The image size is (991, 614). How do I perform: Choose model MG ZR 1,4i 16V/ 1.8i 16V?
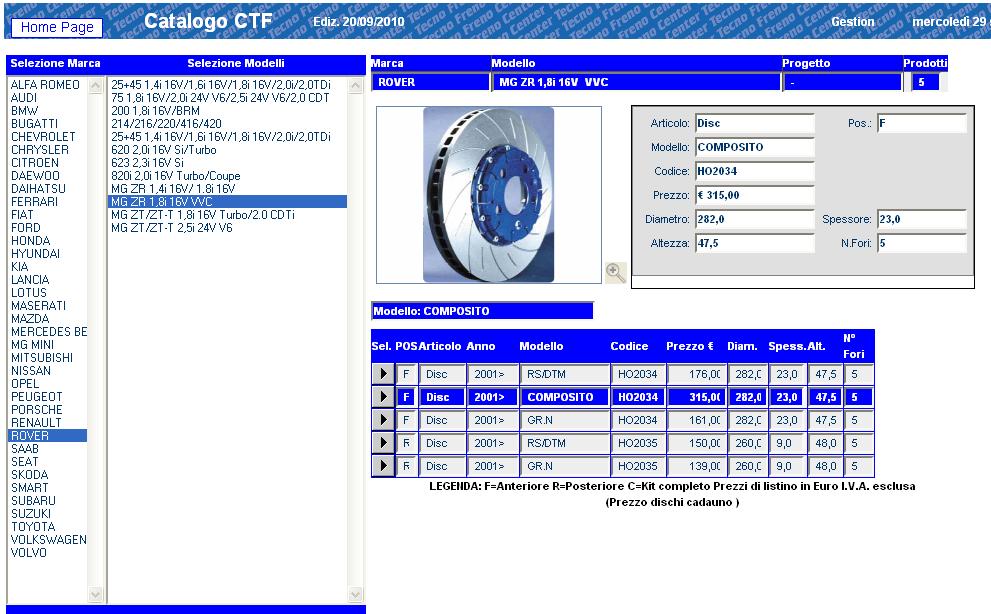[173, 188]
